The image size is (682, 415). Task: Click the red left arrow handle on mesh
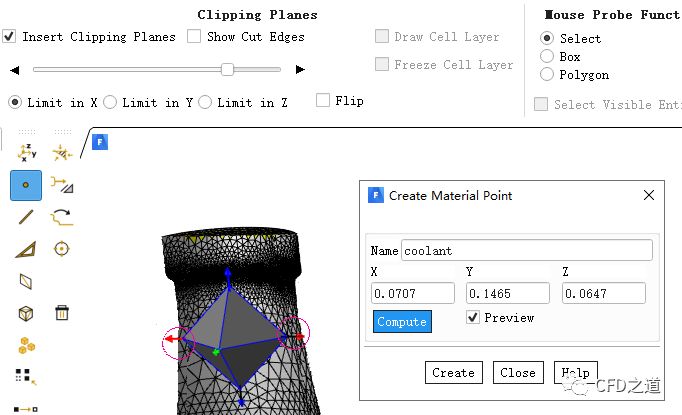(x=173, y=338)
